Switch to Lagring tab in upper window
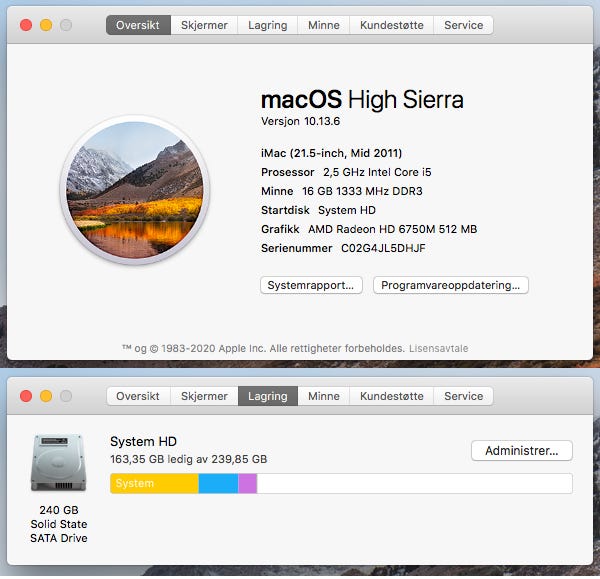This screenshot has height=579, width=600. click(x=267, y=25)
